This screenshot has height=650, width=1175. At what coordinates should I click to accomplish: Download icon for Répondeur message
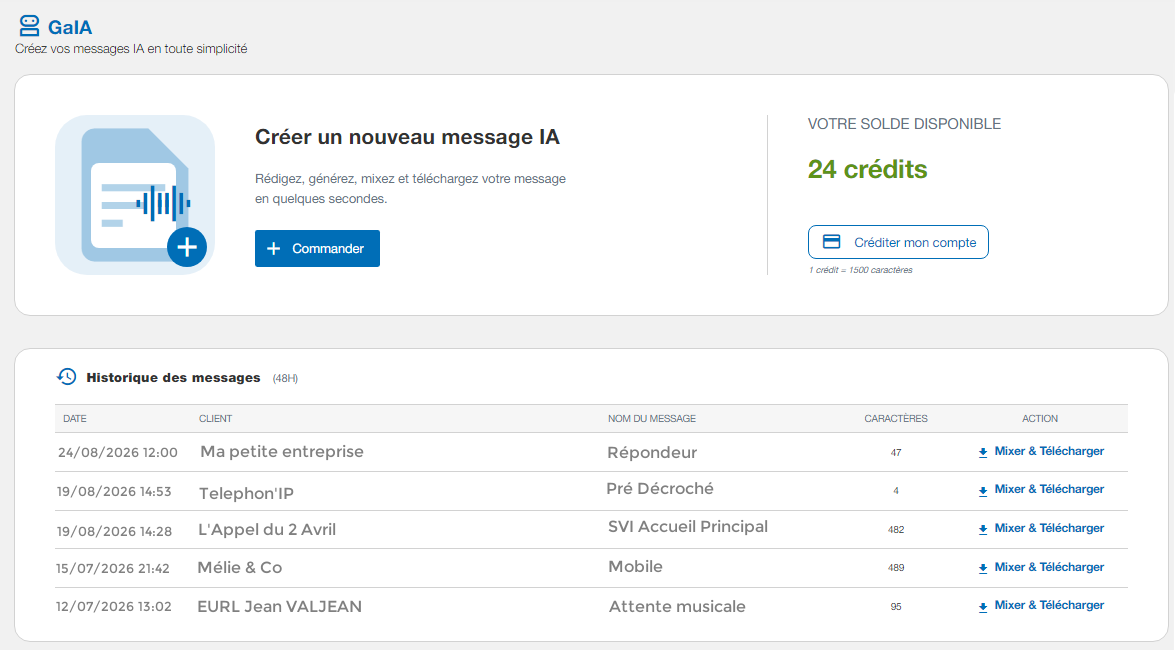[982, 452]
